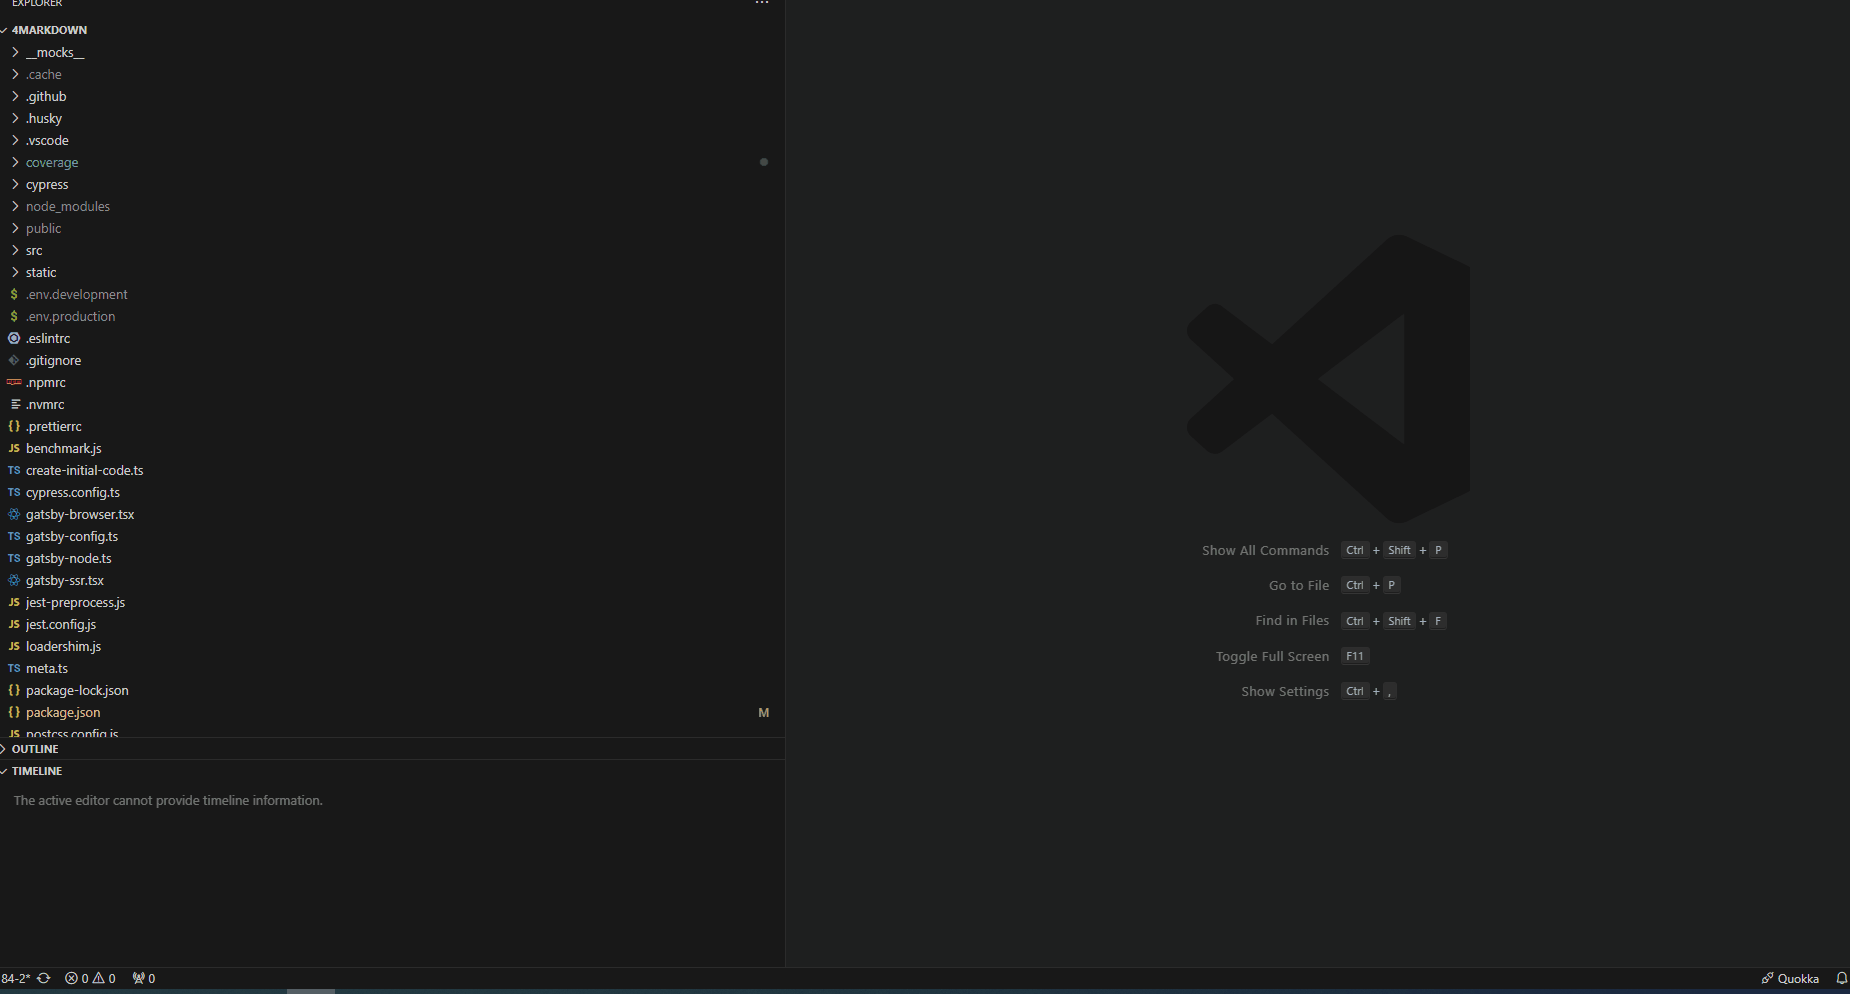Image resolution: width=1850 pixels, height=994 pixels.
Task: Select the file name .eslintrc
Action: click(48, 338)
